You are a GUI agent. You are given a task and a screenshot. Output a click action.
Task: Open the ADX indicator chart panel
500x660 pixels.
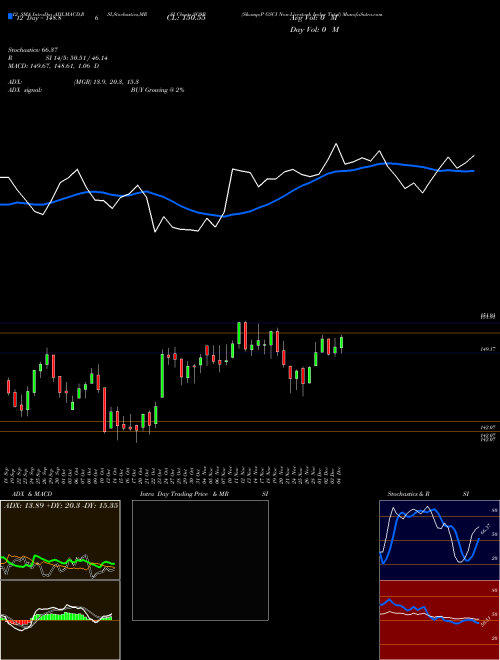(x=60, y=540)
